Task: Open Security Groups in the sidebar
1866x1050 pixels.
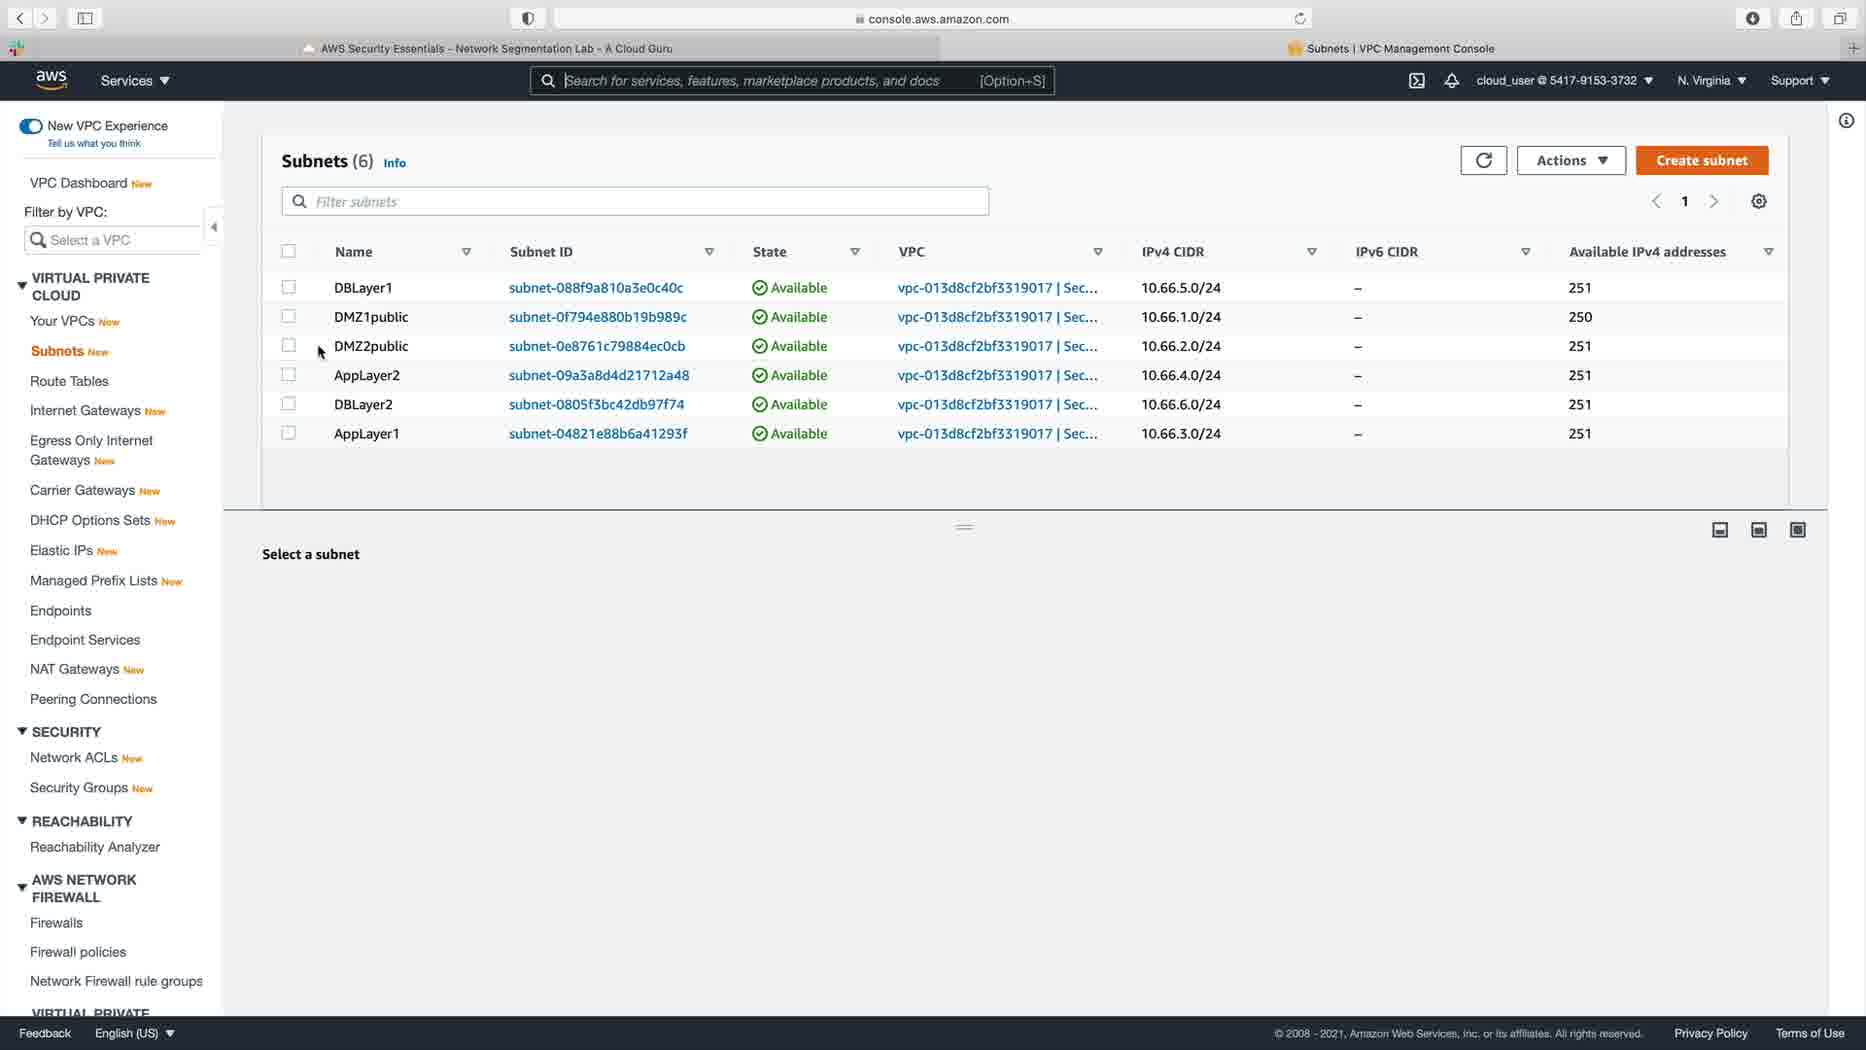Action: tap(79, 788)
